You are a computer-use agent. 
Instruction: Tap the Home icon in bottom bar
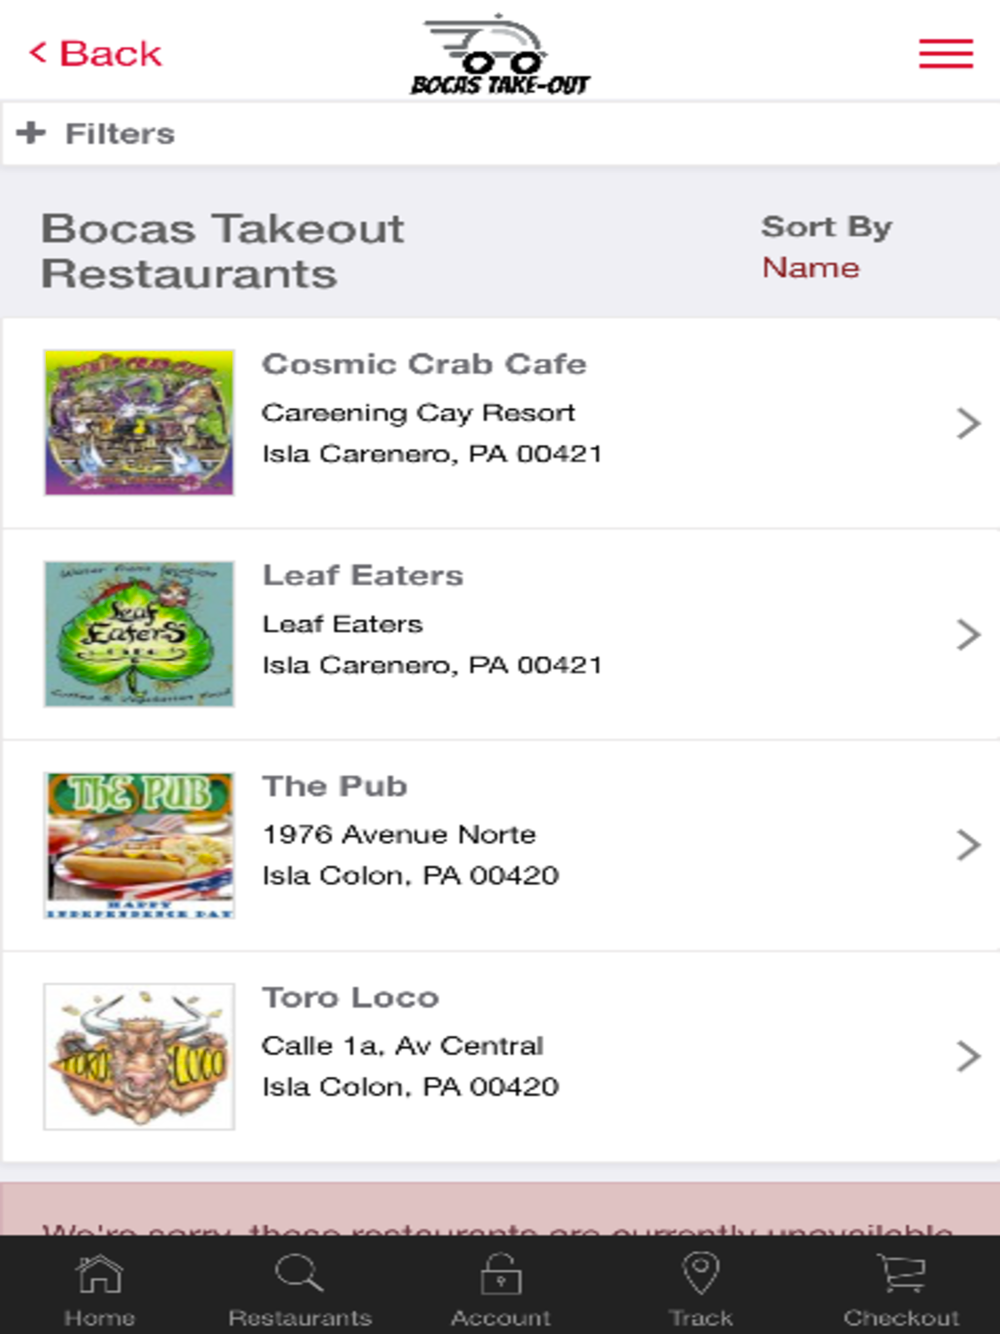point(99,1274)
